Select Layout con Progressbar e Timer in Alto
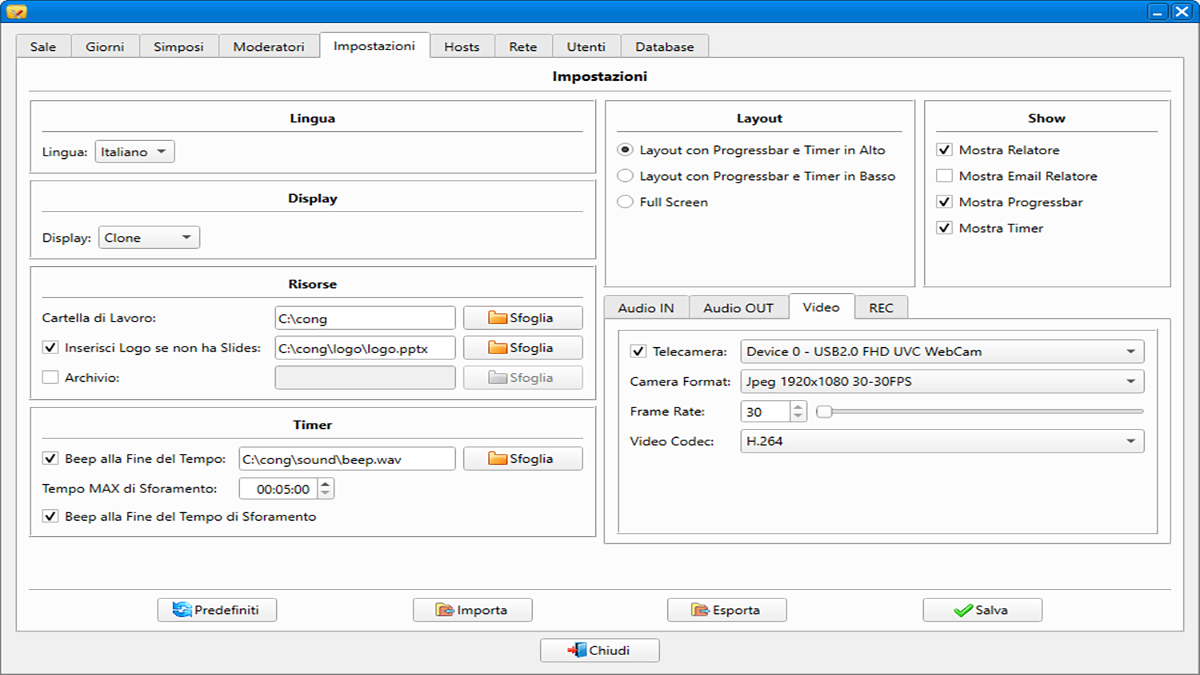 [x=625, y=150]
